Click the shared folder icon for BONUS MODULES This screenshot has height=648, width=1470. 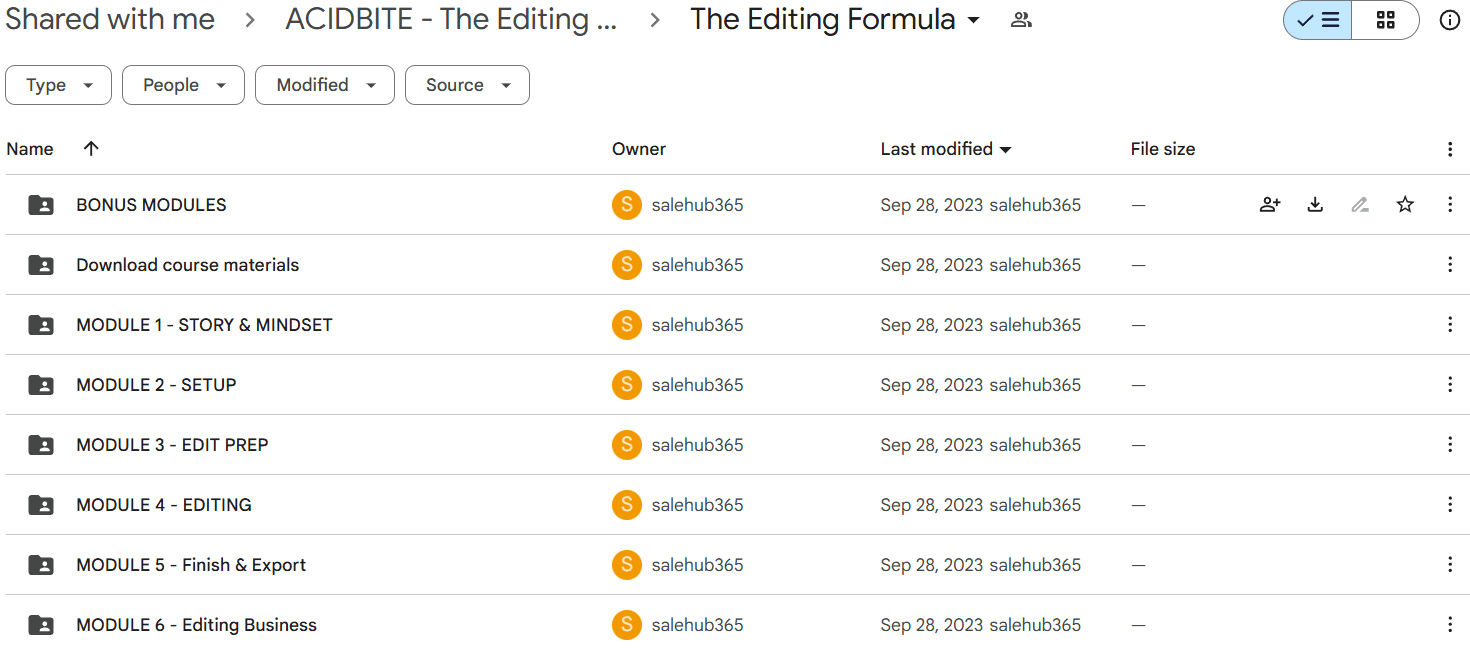(41, 205)
